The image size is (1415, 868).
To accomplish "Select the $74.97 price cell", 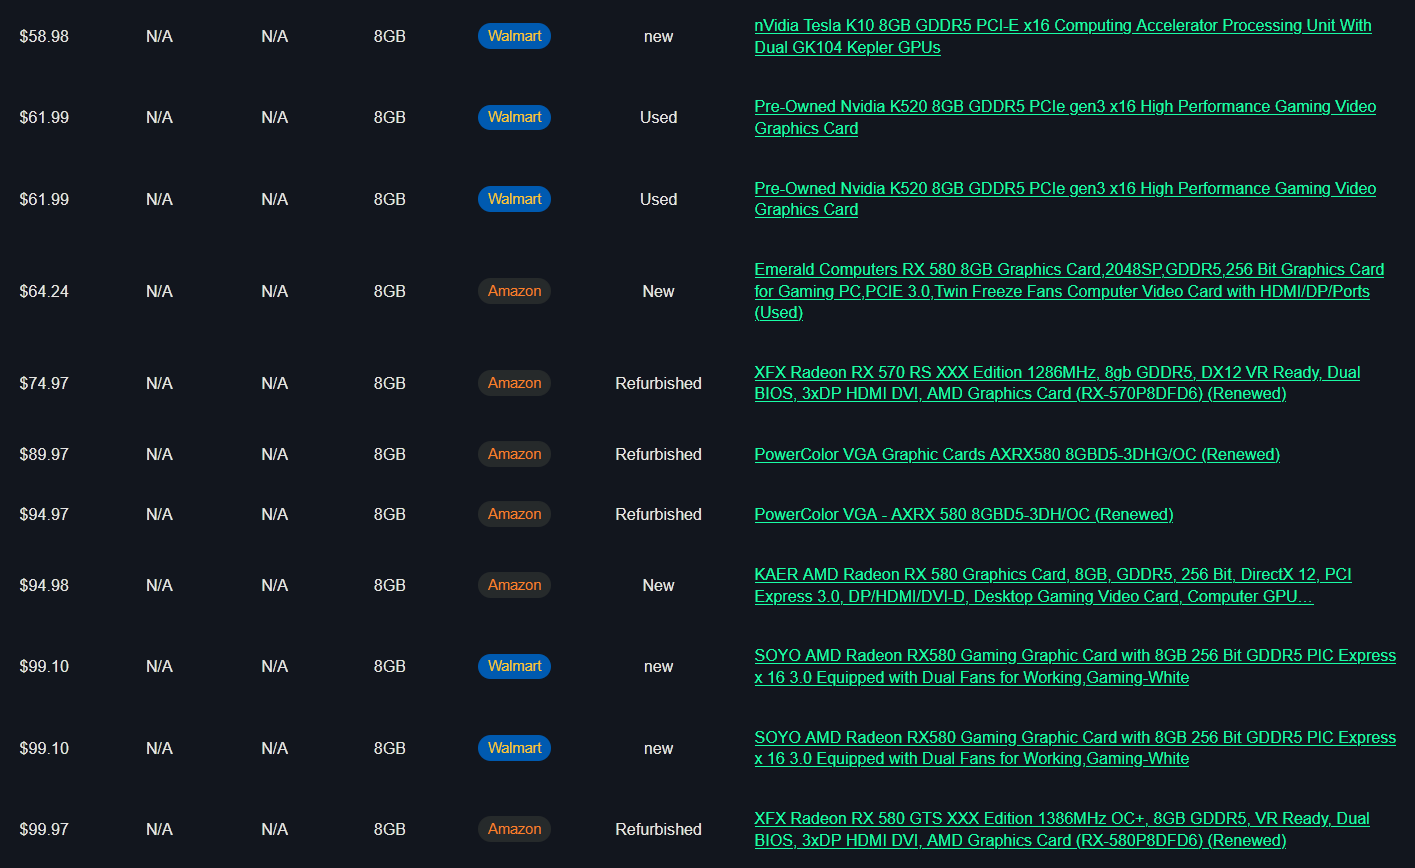I will (44, 383).
